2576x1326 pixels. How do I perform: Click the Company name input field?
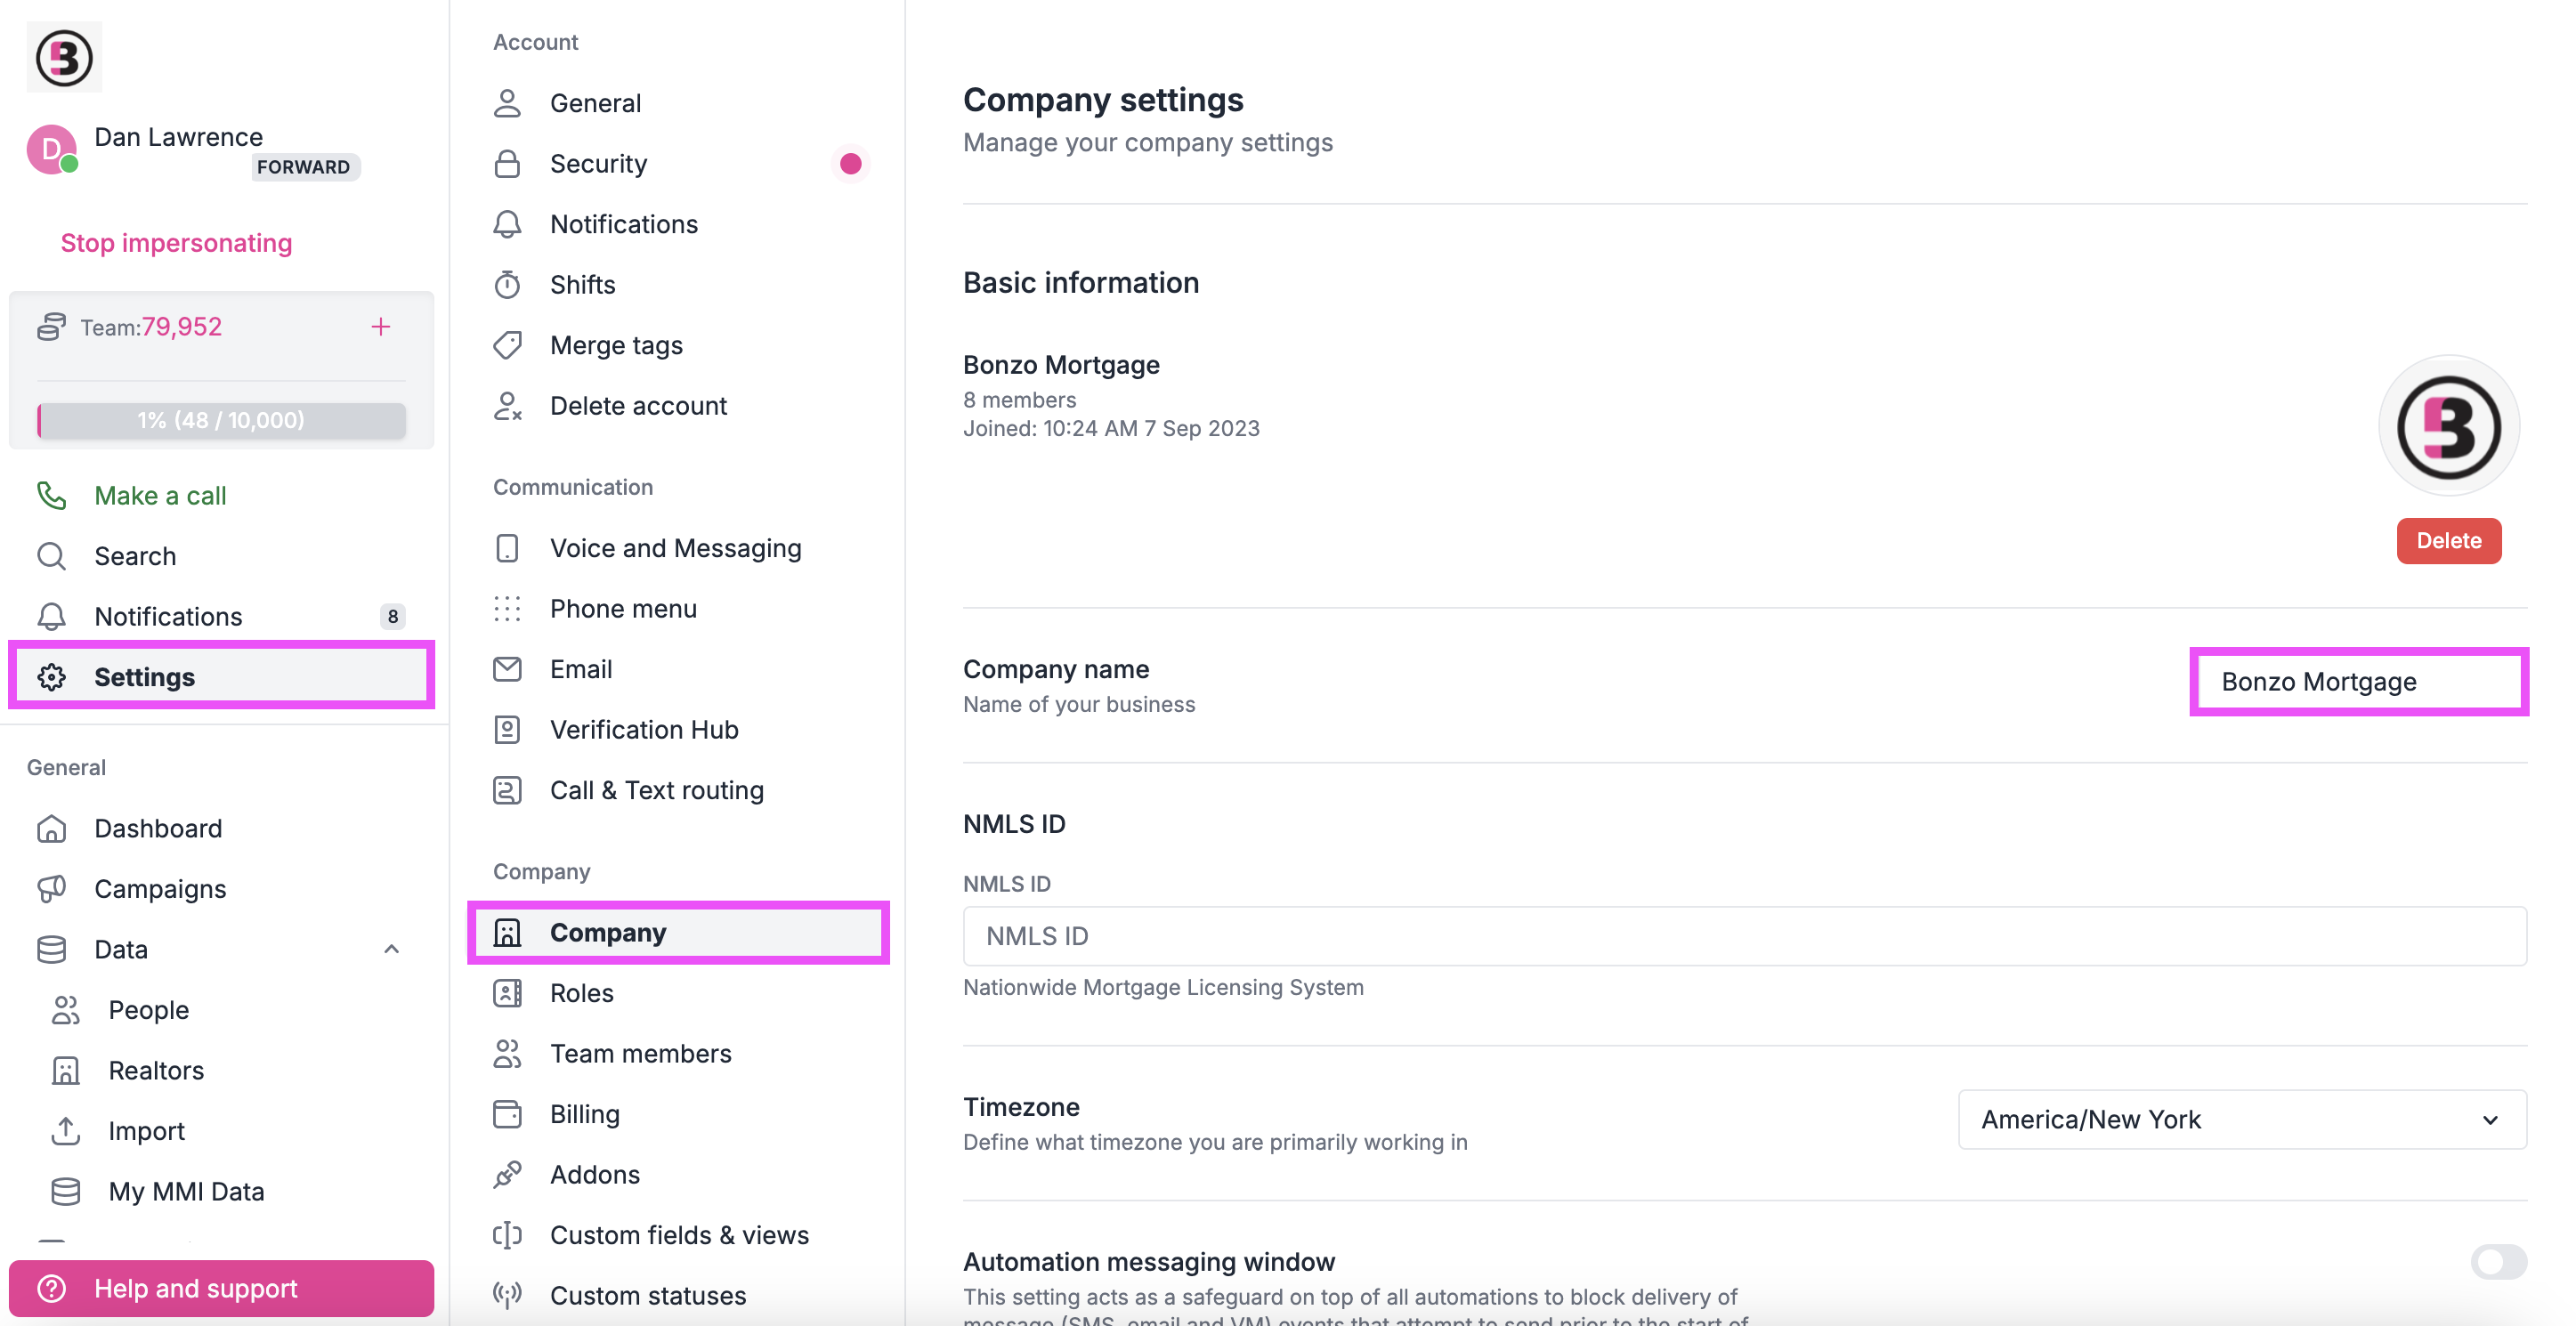pos(2359,682)
